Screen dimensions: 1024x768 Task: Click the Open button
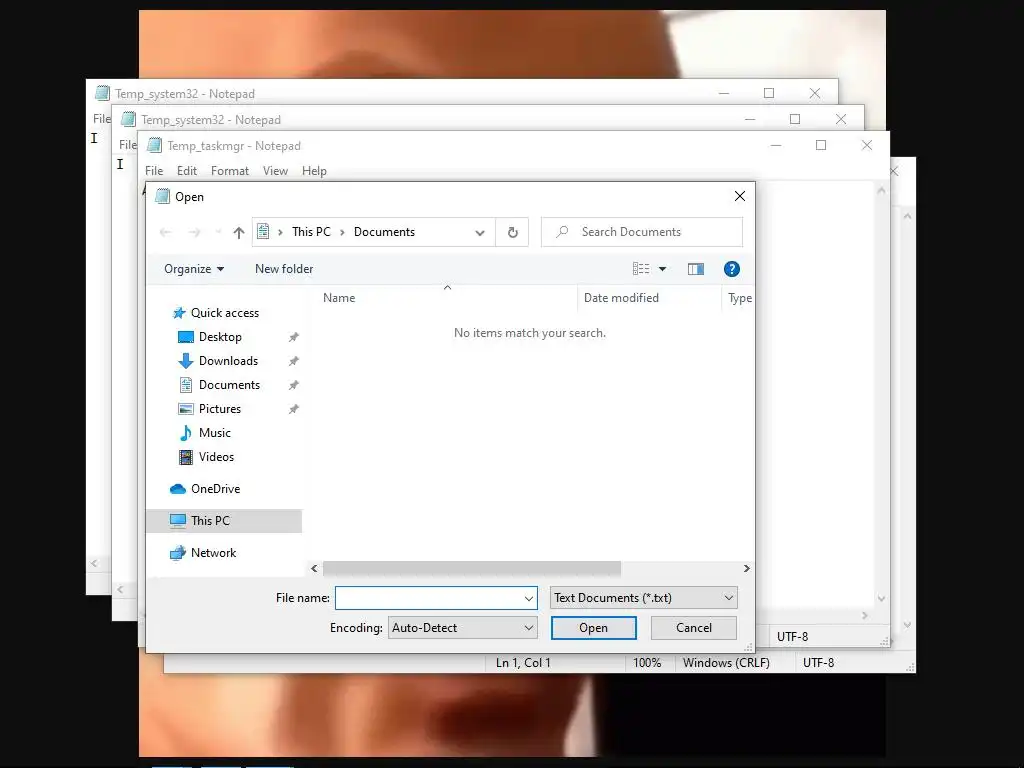coord(594,628)
